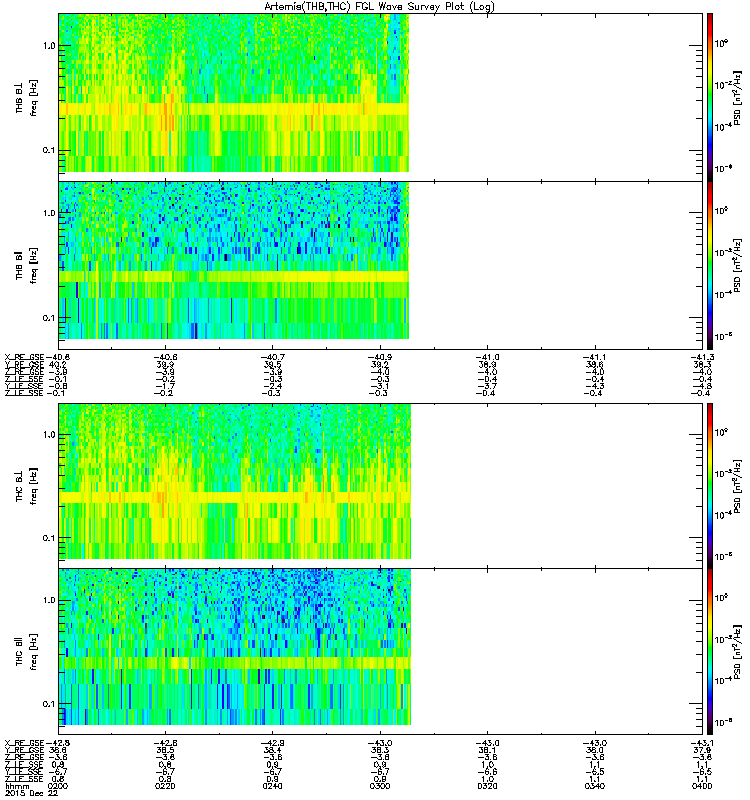The image size is (750, 800).
Task: Click the THB B-perpendicular freq [Hz] axis label
Action: [x=34, y=97]
